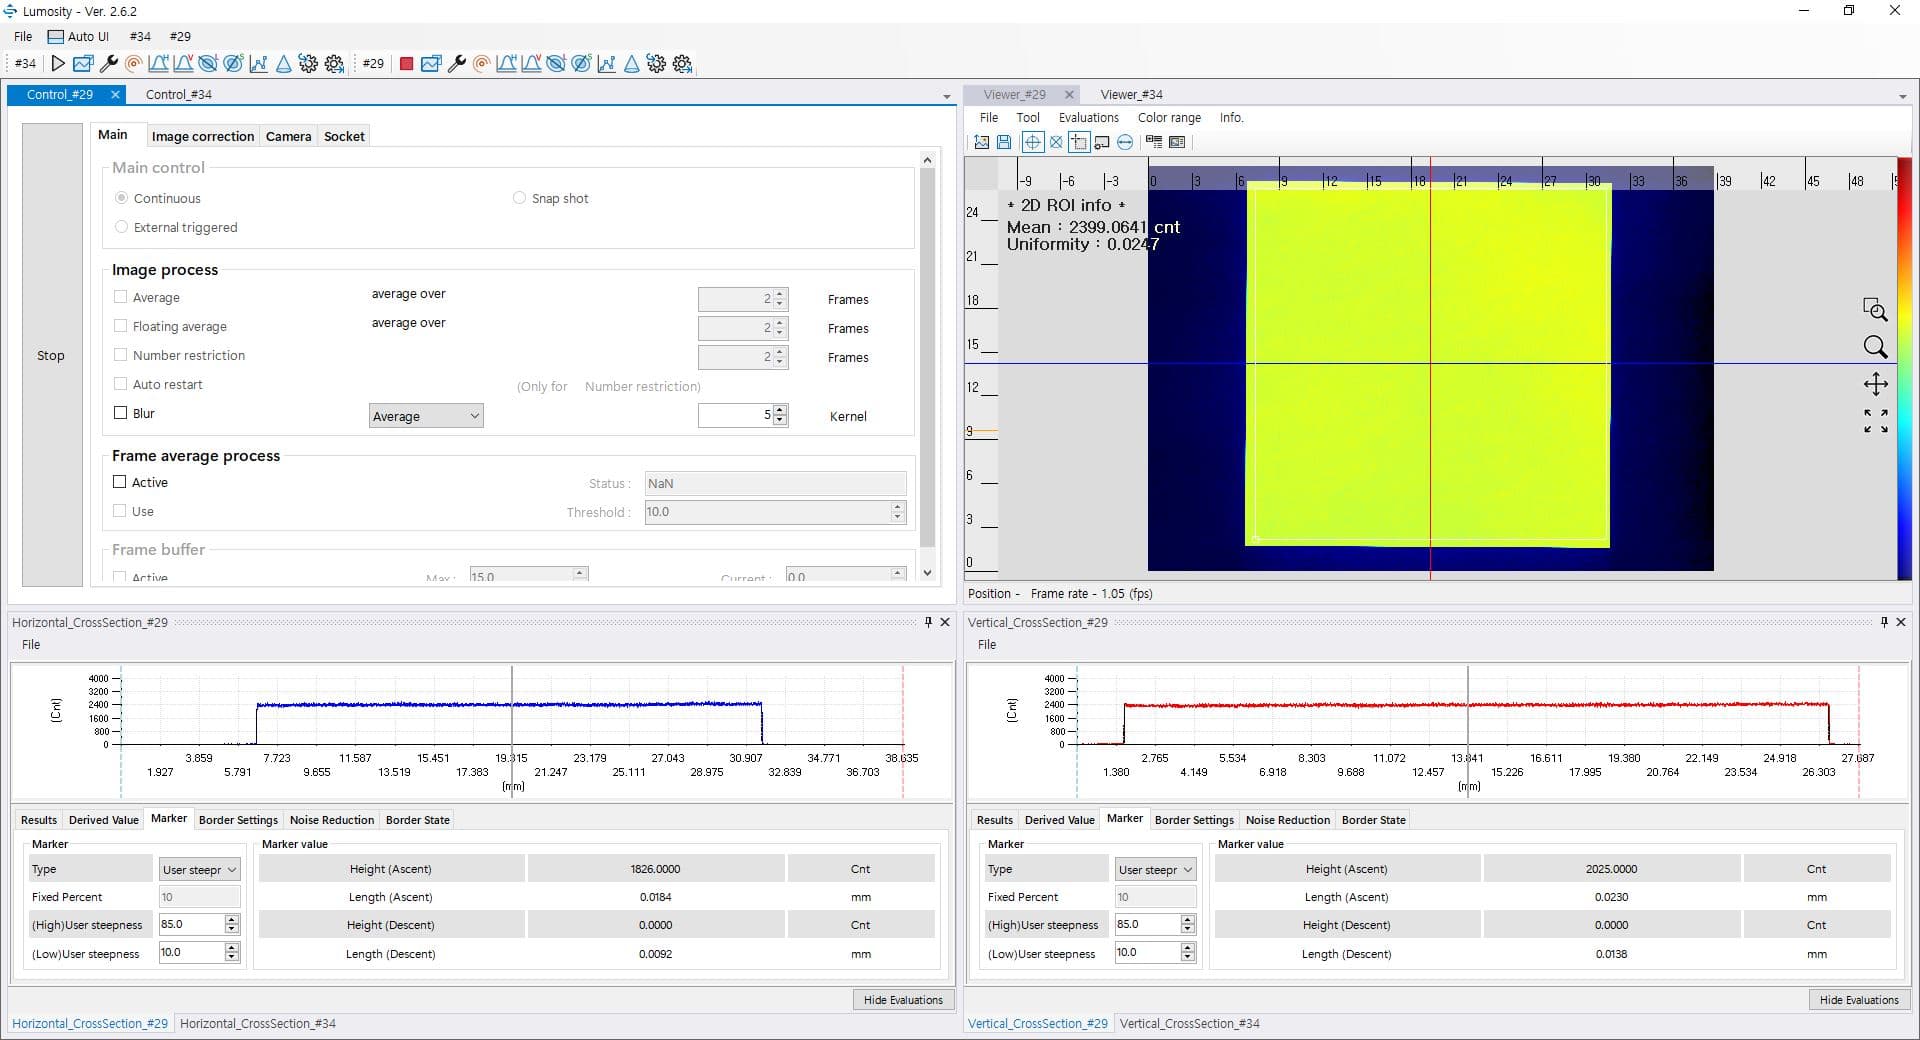Tick the Number restriction checkbox
Screen dimensions: 1920x1040
pos(121,355)
